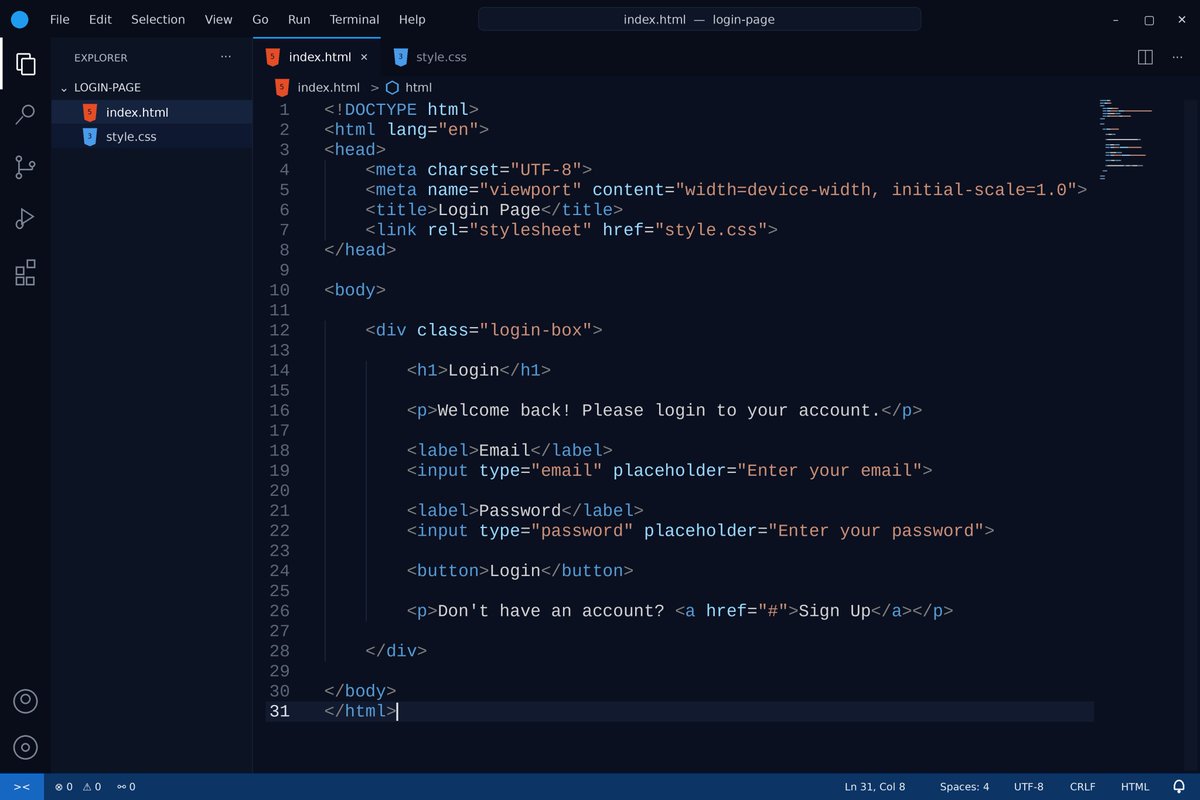Open the Run menu
This screenshot has width=1200, height=800.
pyautogui.click(x=299, y=19)
